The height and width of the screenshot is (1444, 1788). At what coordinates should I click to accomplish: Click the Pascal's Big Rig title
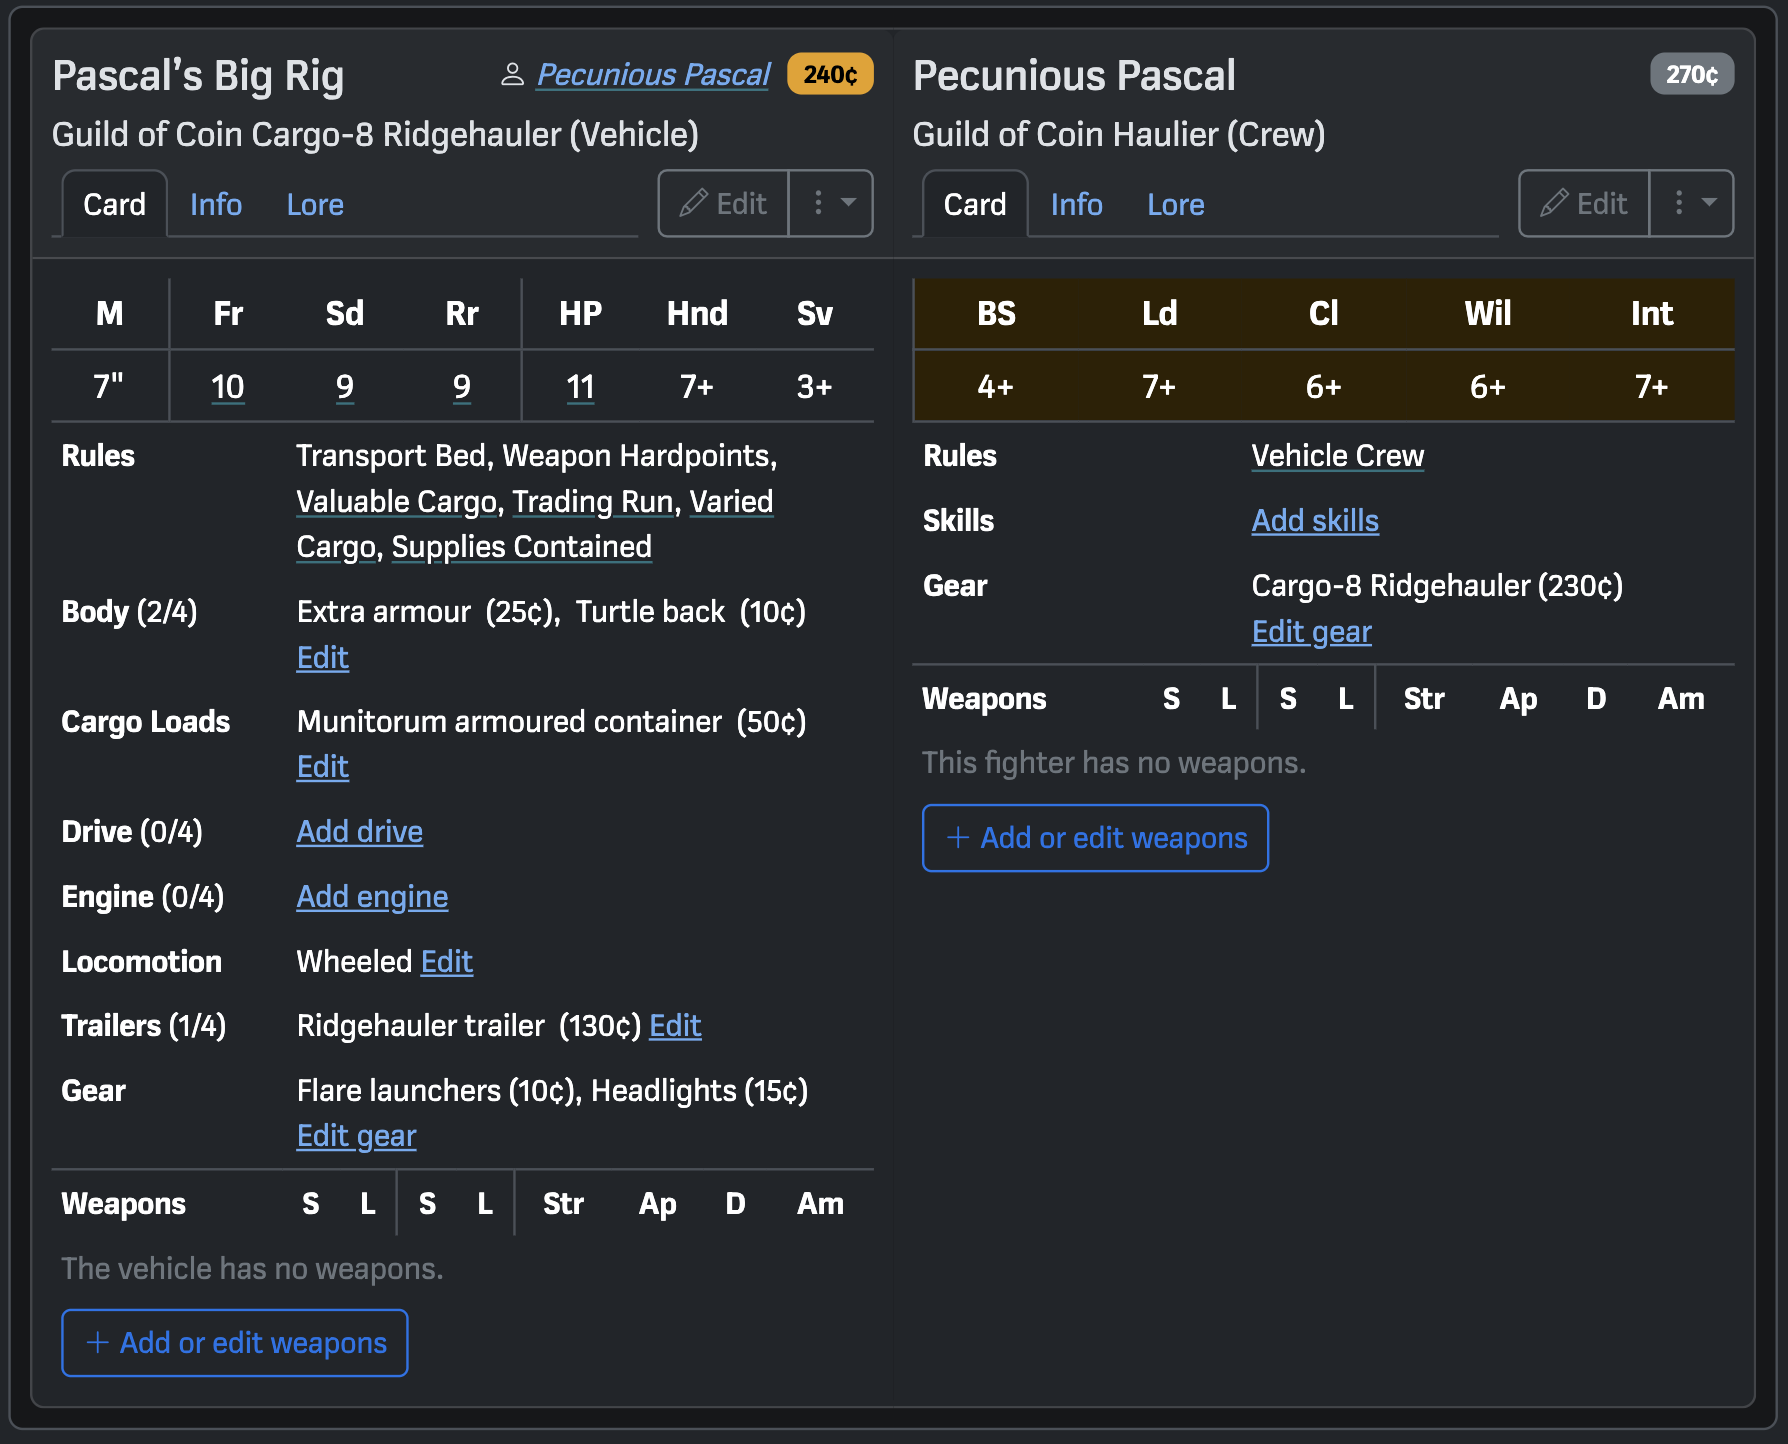tap(198, 76)
